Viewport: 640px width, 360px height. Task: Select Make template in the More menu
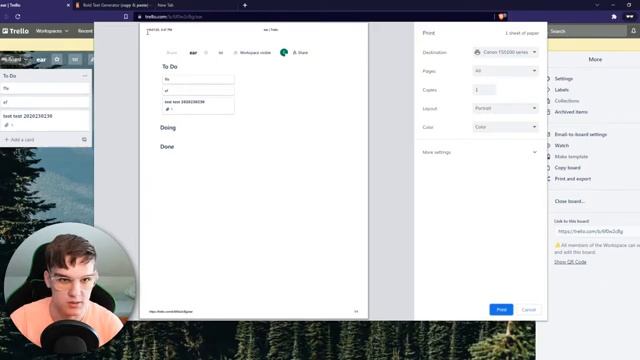571,157
